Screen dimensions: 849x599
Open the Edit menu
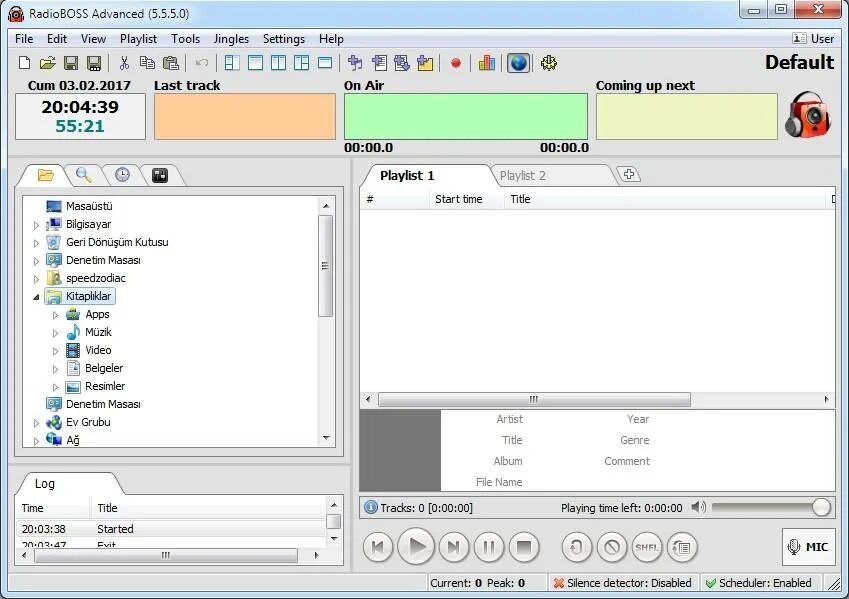[57, 39]
